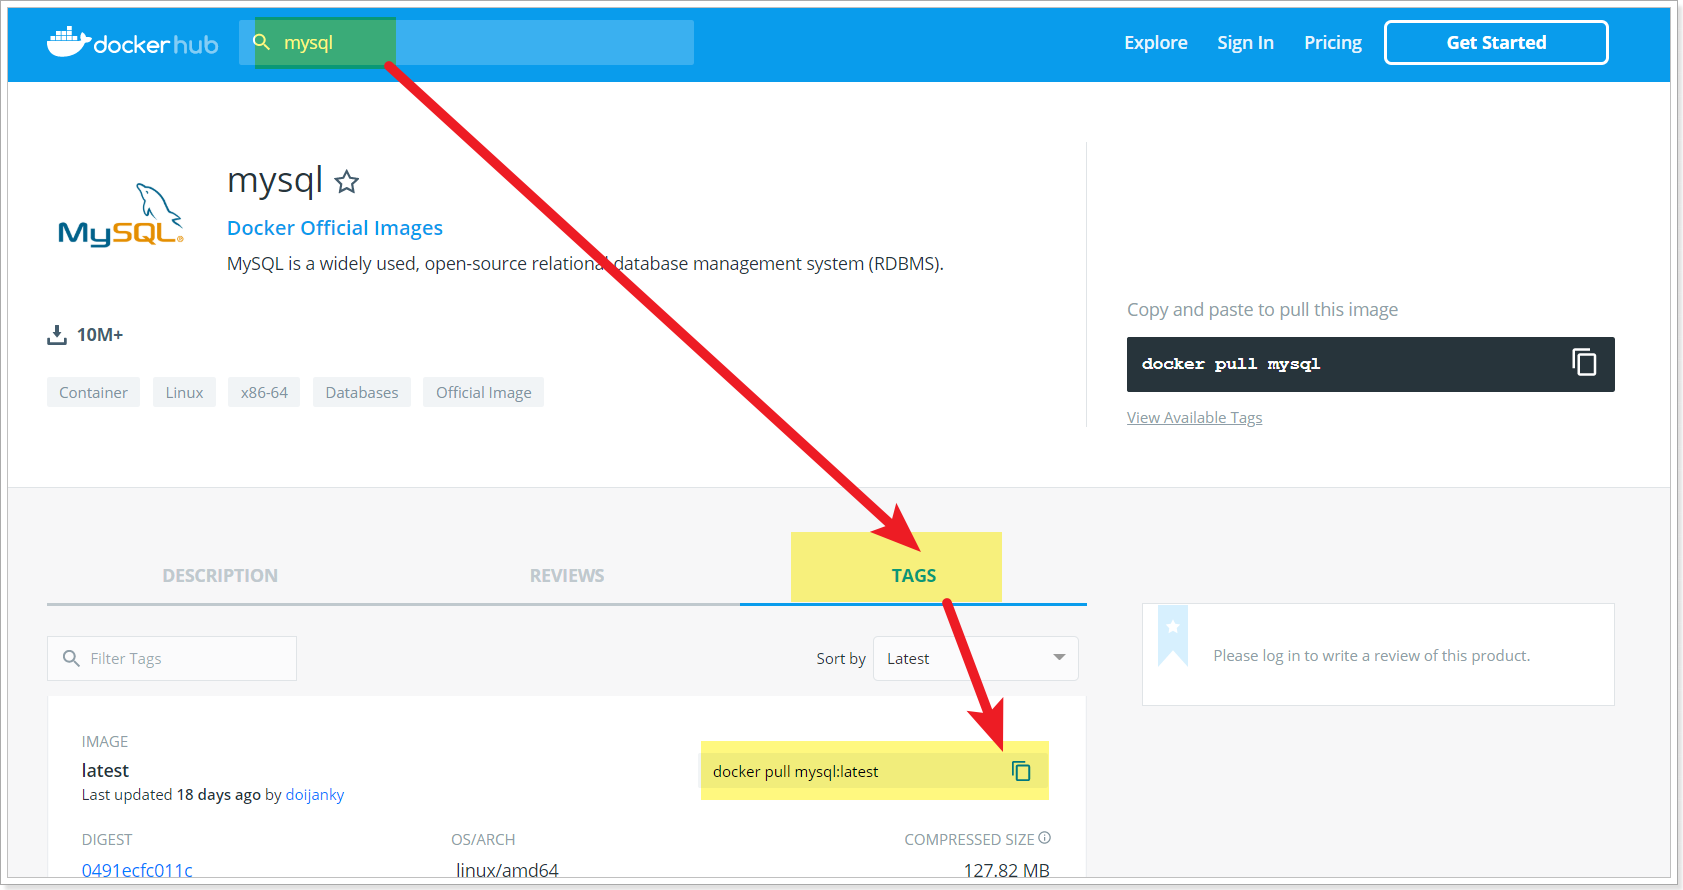Click the MySQL RDBMS description text
This screenshot has width=1683, height=890.
click(585, 264)
